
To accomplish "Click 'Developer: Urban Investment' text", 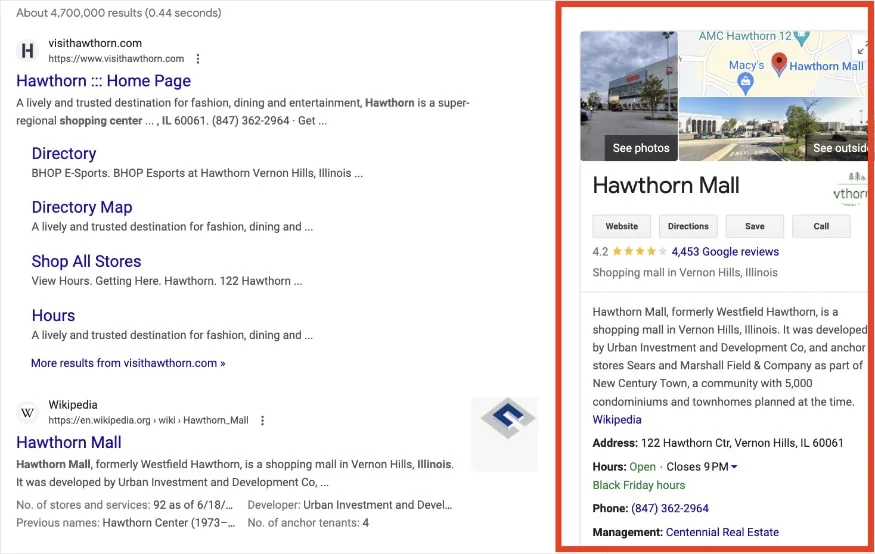I will 350,505.
